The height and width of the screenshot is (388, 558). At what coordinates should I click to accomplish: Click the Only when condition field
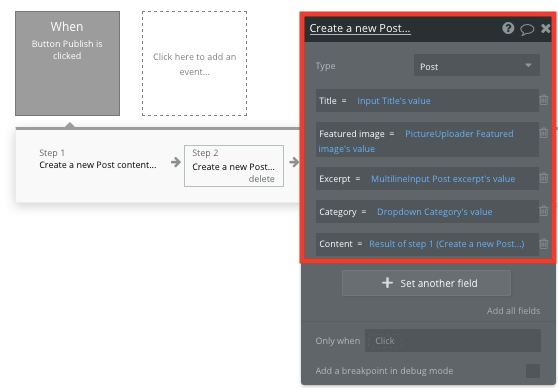[453, 341]
